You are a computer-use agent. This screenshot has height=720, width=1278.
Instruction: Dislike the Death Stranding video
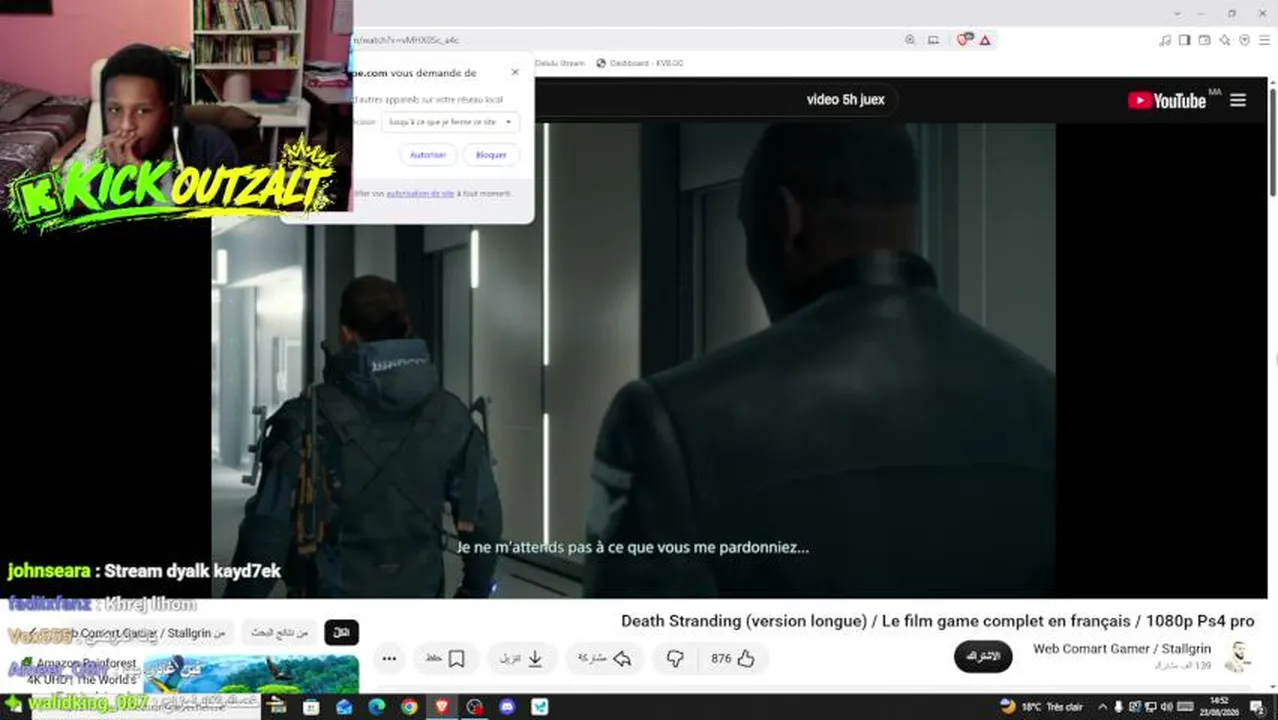[675, 658]
